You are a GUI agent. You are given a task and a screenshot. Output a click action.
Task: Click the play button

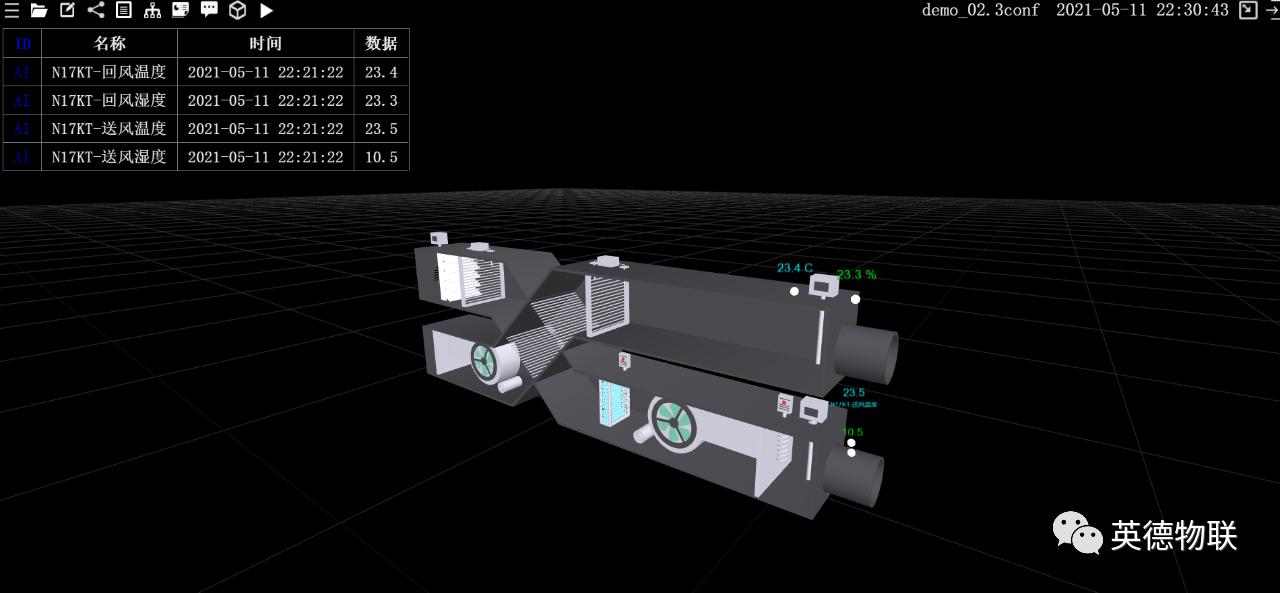(267, 10)
